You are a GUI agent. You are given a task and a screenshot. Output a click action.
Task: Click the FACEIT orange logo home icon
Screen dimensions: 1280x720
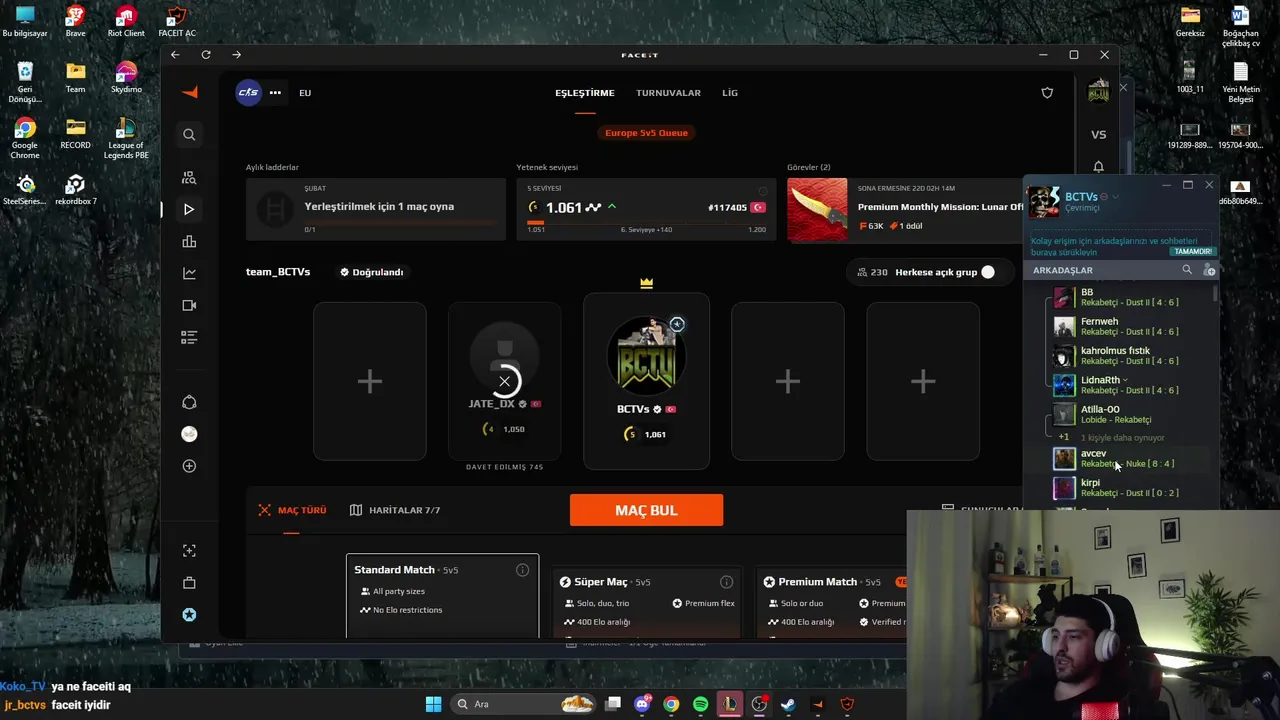[190, 92]
